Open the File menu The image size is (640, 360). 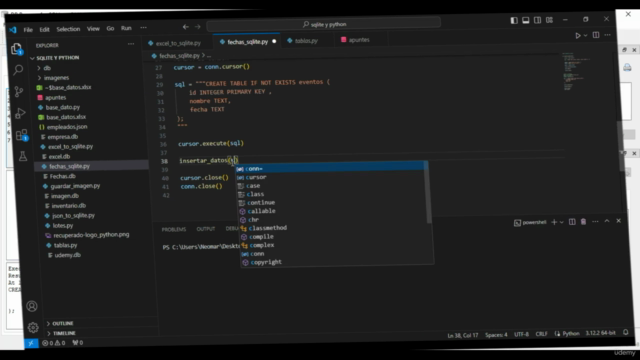[28, 30]
